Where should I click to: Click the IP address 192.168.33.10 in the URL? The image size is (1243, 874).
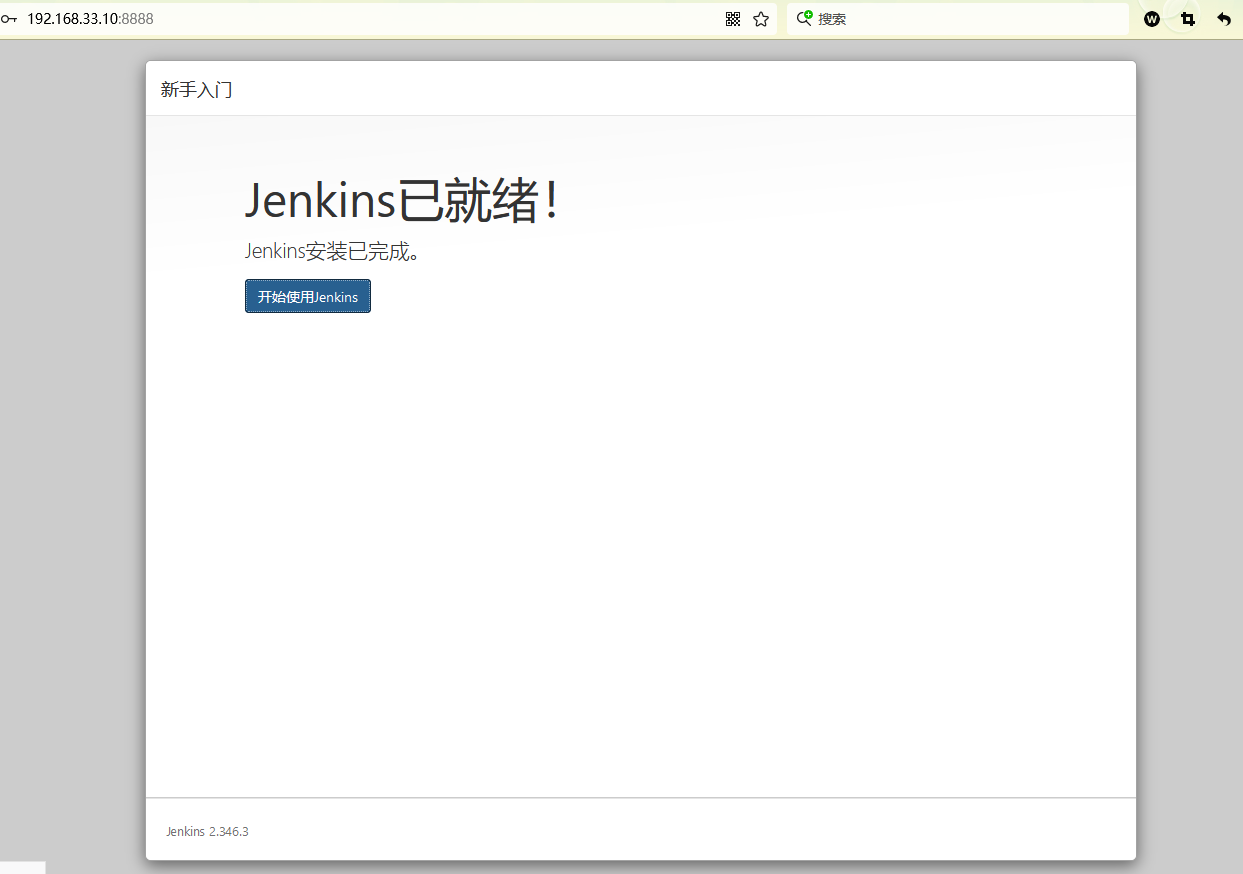pyautogui.click(x=73, y=19)
